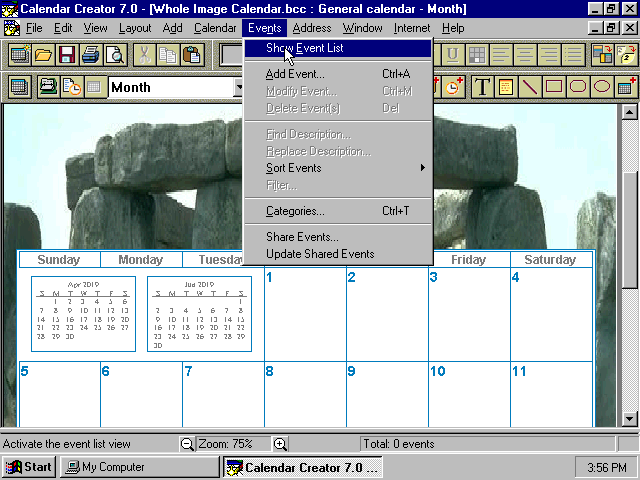Image resolution: width=640 pixels, height=480 pixels.
Task: Select the day 10 cell in calendar
Action: tap(469, 394)
